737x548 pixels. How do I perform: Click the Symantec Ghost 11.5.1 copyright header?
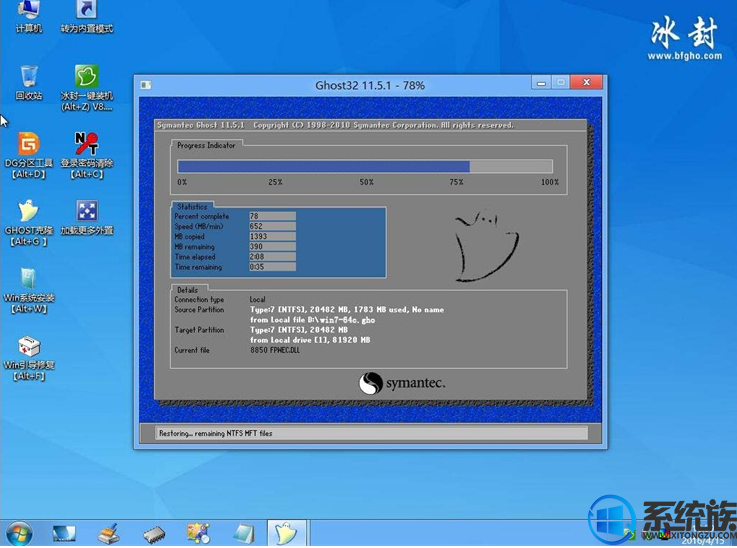click(x=335, y=125)
